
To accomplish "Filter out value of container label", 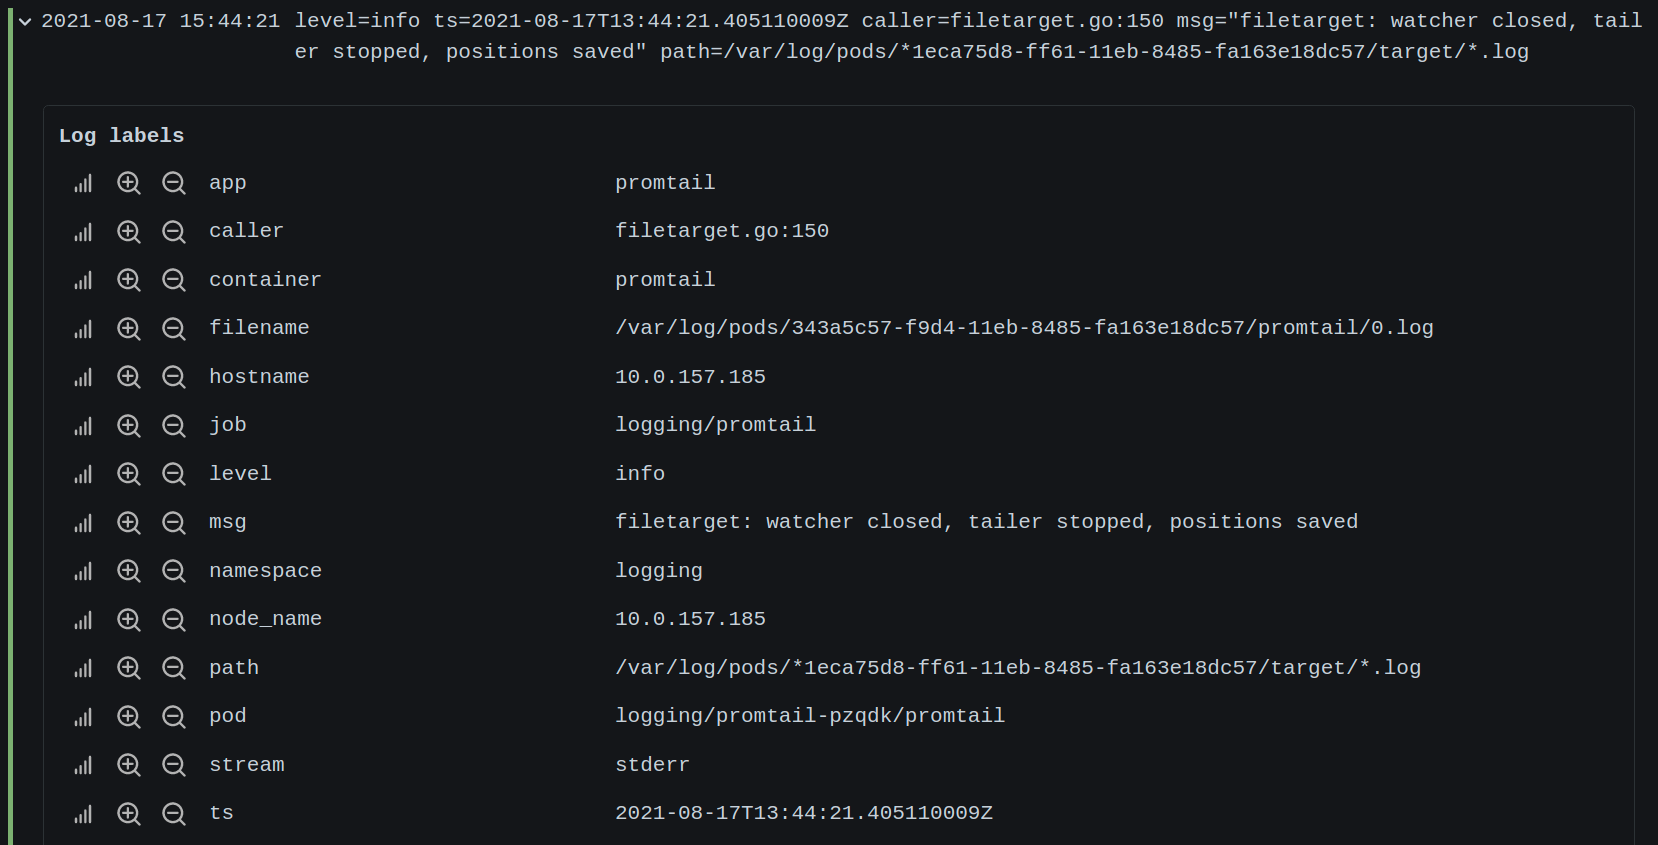I will 174,280.
